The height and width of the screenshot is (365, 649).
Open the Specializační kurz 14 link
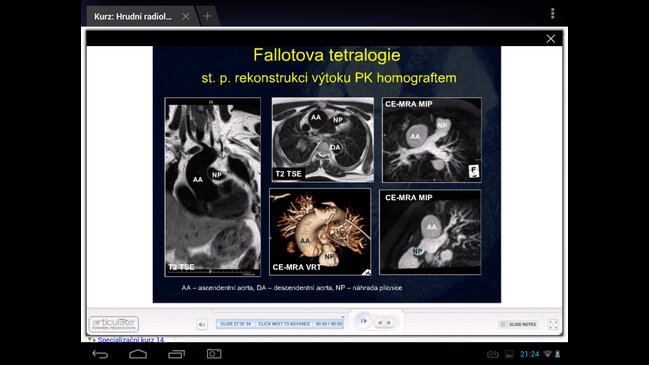[x=130, y=339]
